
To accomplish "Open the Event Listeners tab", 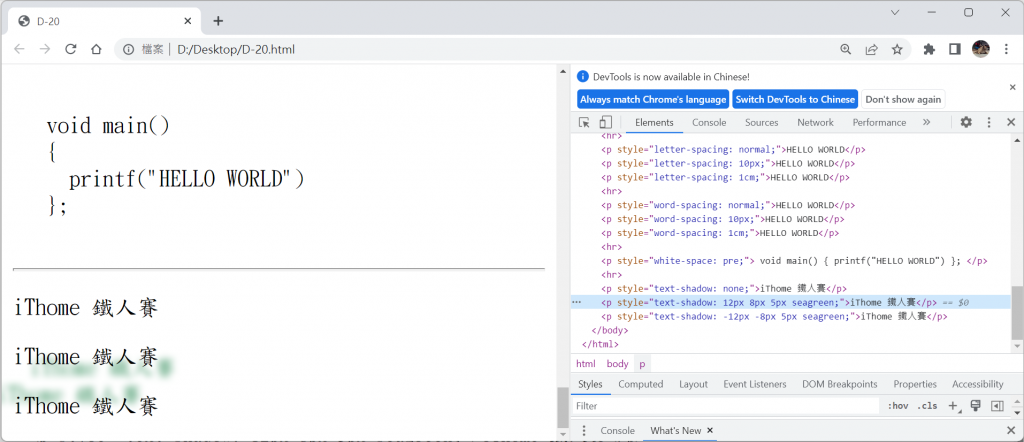I will click(754, 385).
